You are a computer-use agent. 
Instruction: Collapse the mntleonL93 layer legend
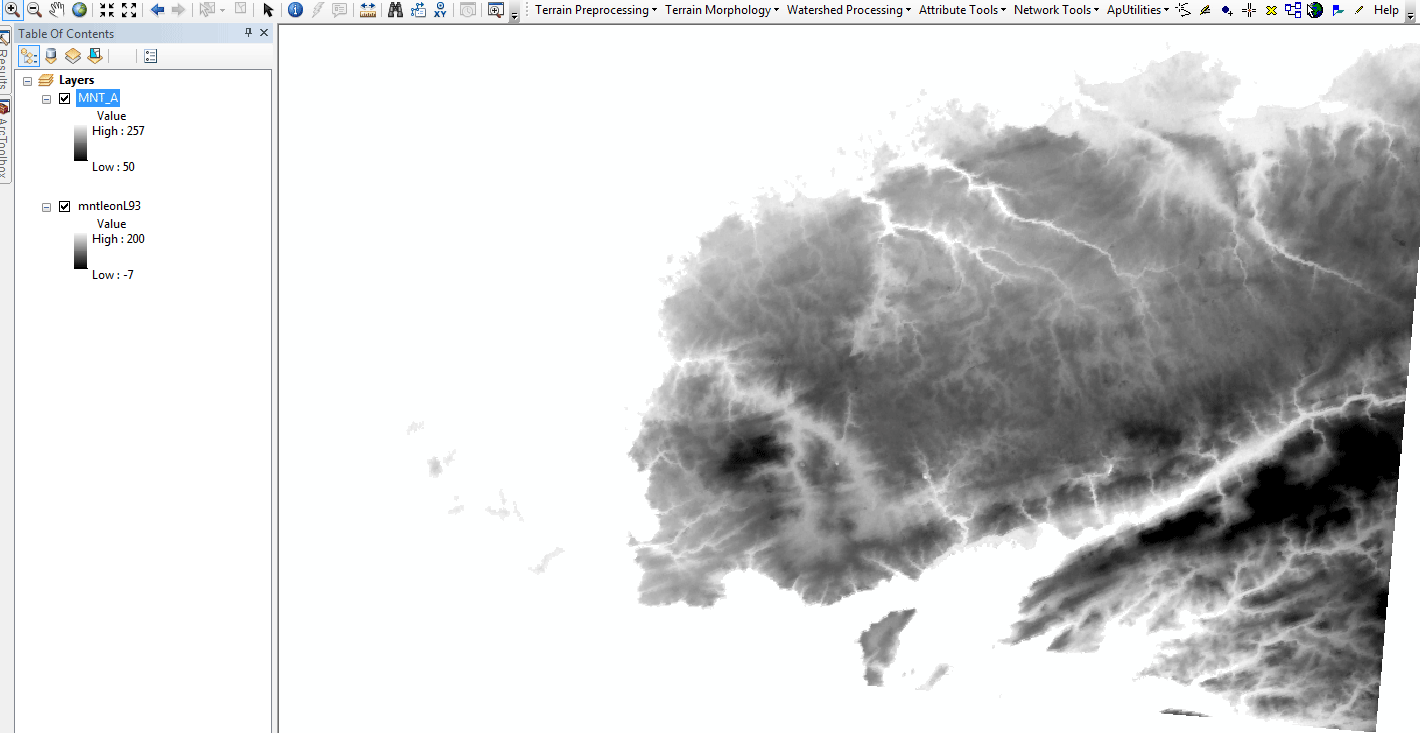click(47, 206)
